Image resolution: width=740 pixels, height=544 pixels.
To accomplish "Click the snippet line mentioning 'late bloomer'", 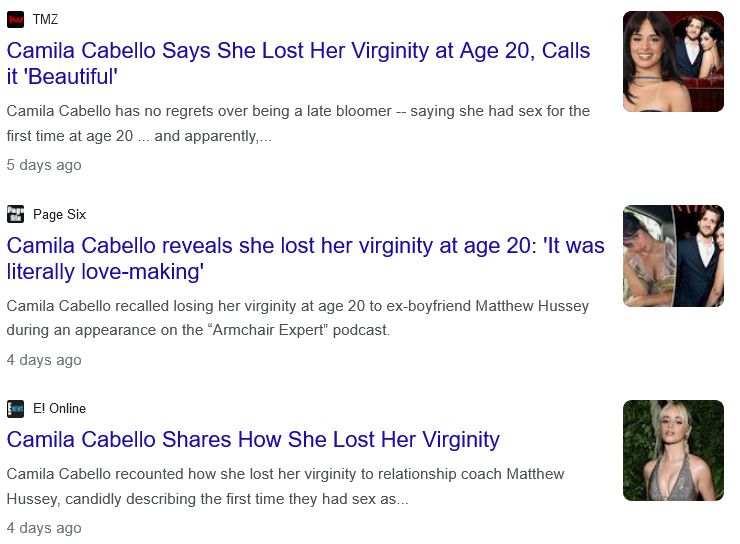I will click(x=298, y=110).
